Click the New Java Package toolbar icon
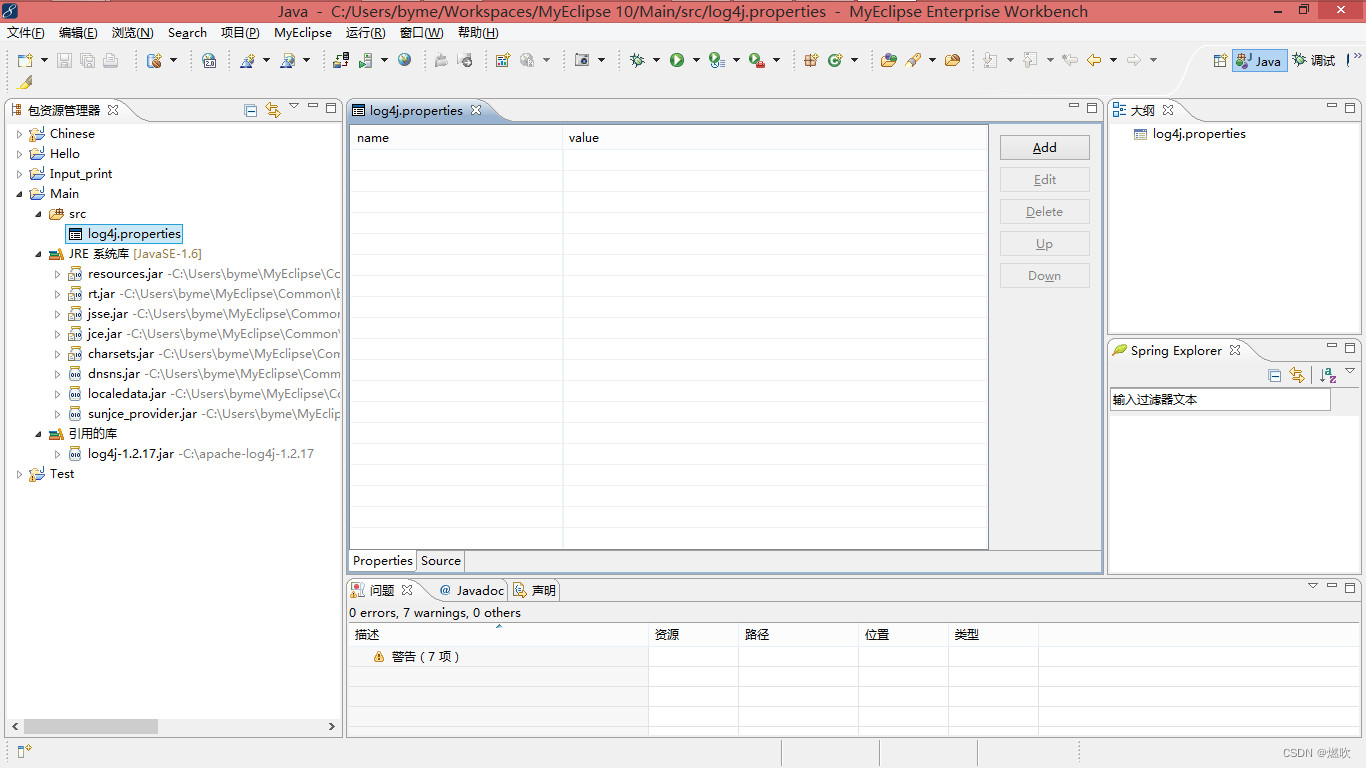Image resolution: width=1366 pixels, height=768 pixels. [812, 60]
